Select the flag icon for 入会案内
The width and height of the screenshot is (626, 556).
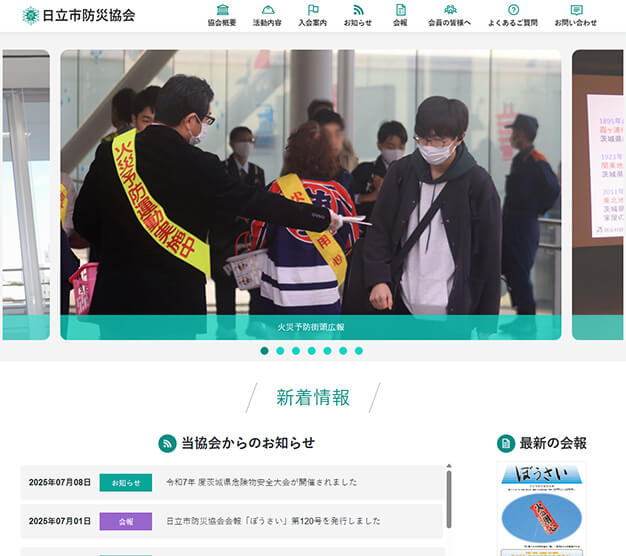click(x=313, y=10)
